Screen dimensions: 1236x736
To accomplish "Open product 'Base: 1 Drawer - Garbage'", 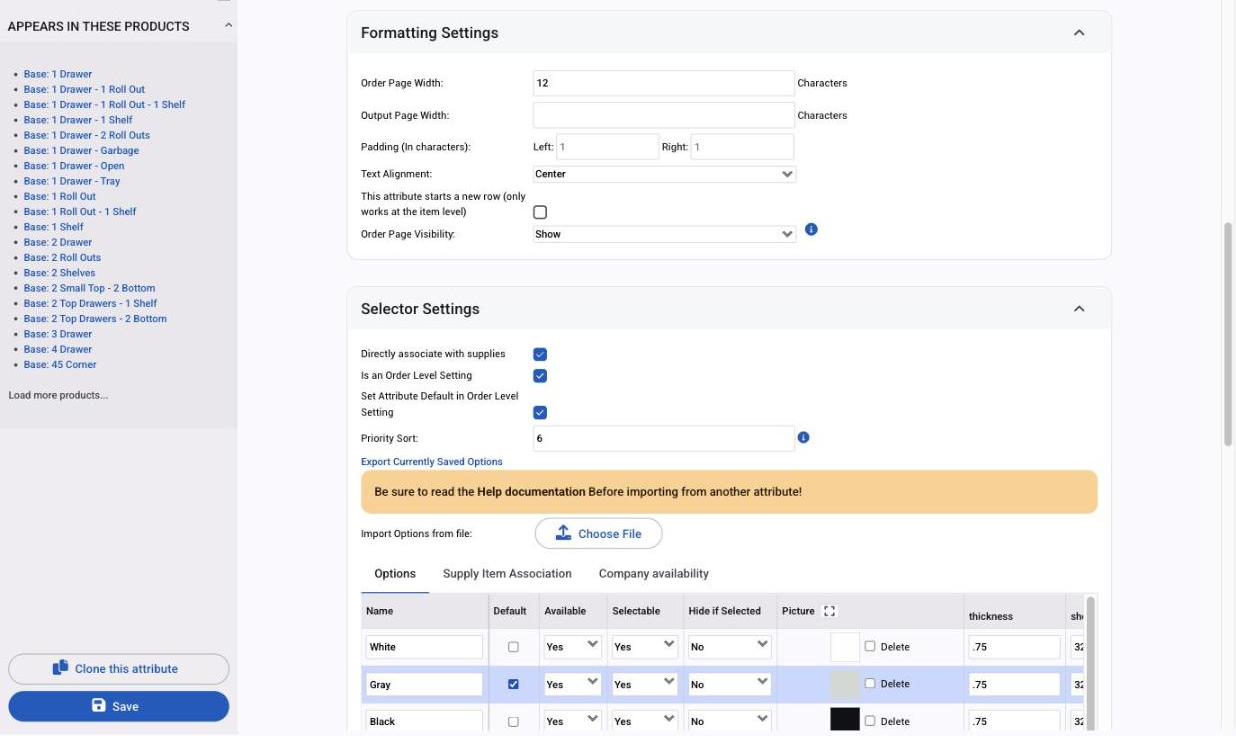I will [81, 150].
